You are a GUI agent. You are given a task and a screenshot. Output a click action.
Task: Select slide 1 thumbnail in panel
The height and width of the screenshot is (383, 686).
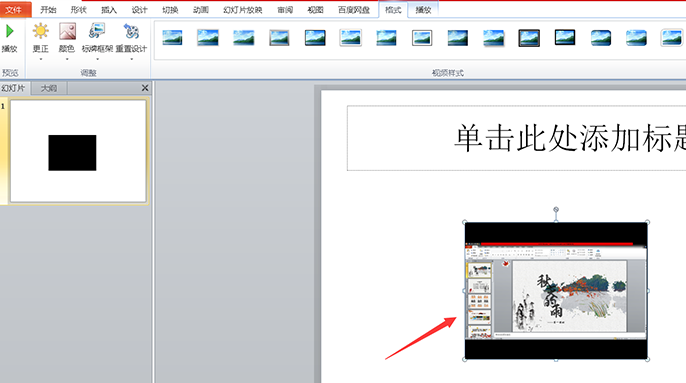(x=78, y=151)
